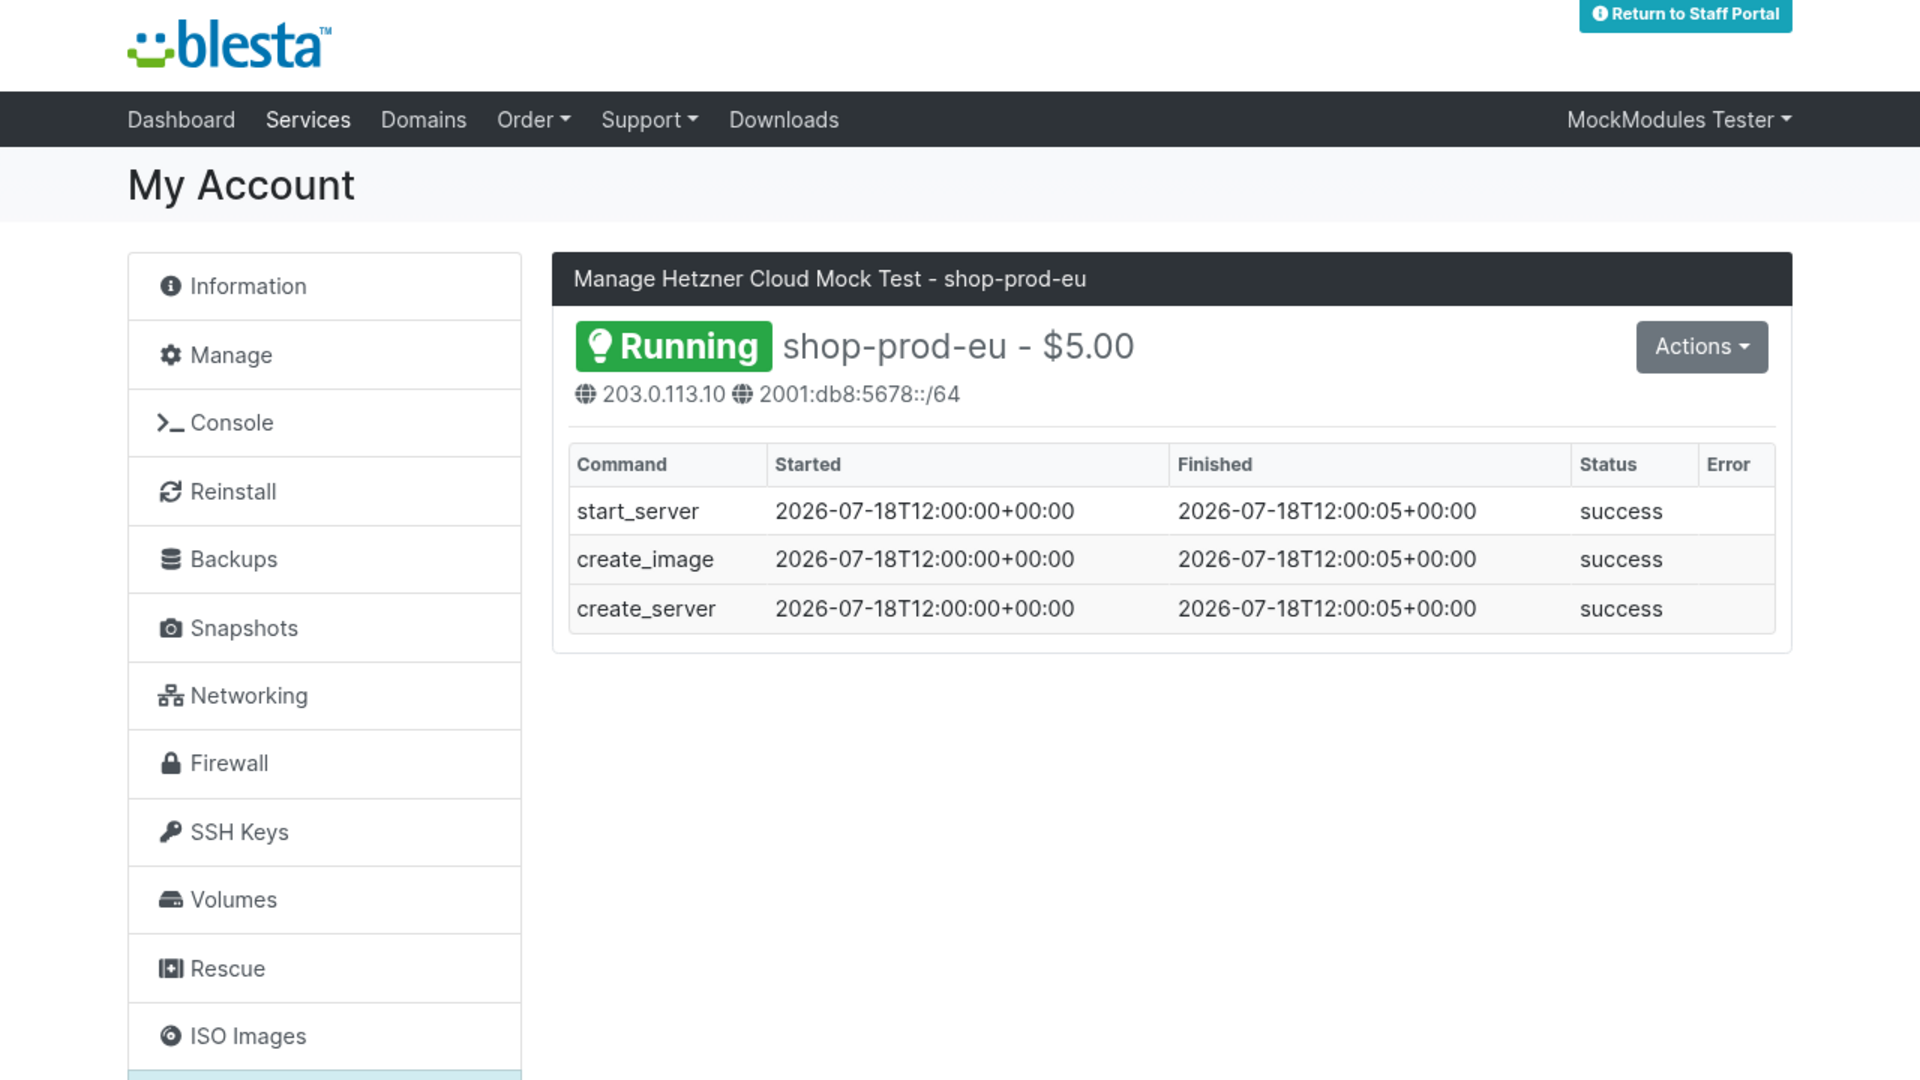Open the Manage sidebar tab
The height and width of the screenshot is (1080, 1920).
point(325,355)
